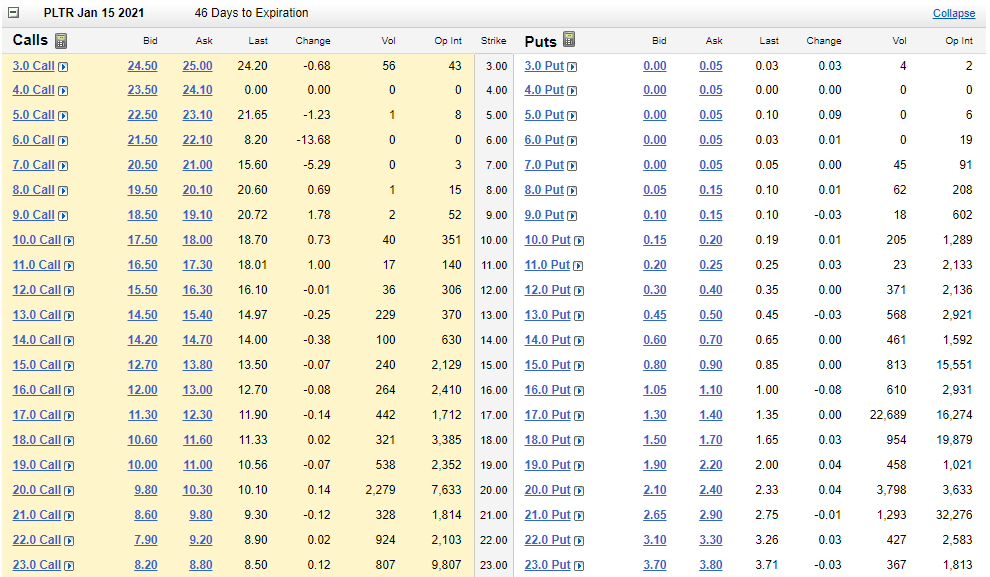Select the 21.0 Put open interest 32,276
990x577 pixels.
point(954,515)
